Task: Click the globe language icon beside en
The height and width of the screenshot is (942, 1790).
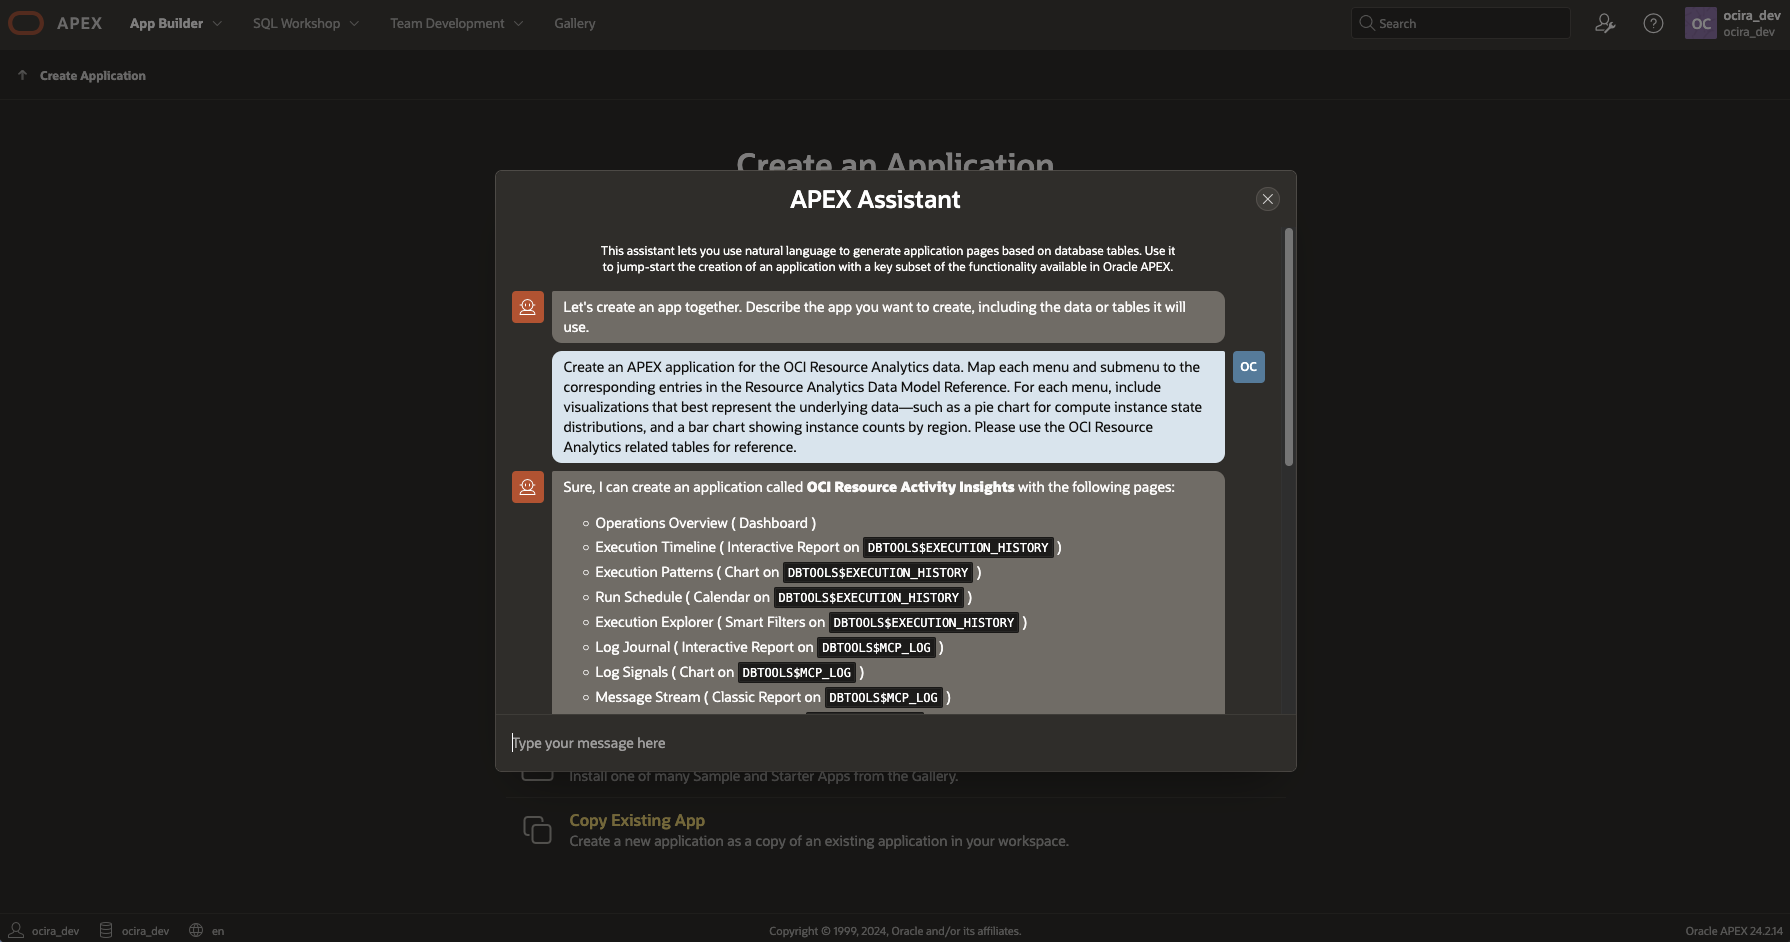Action: tap(197, 930)
